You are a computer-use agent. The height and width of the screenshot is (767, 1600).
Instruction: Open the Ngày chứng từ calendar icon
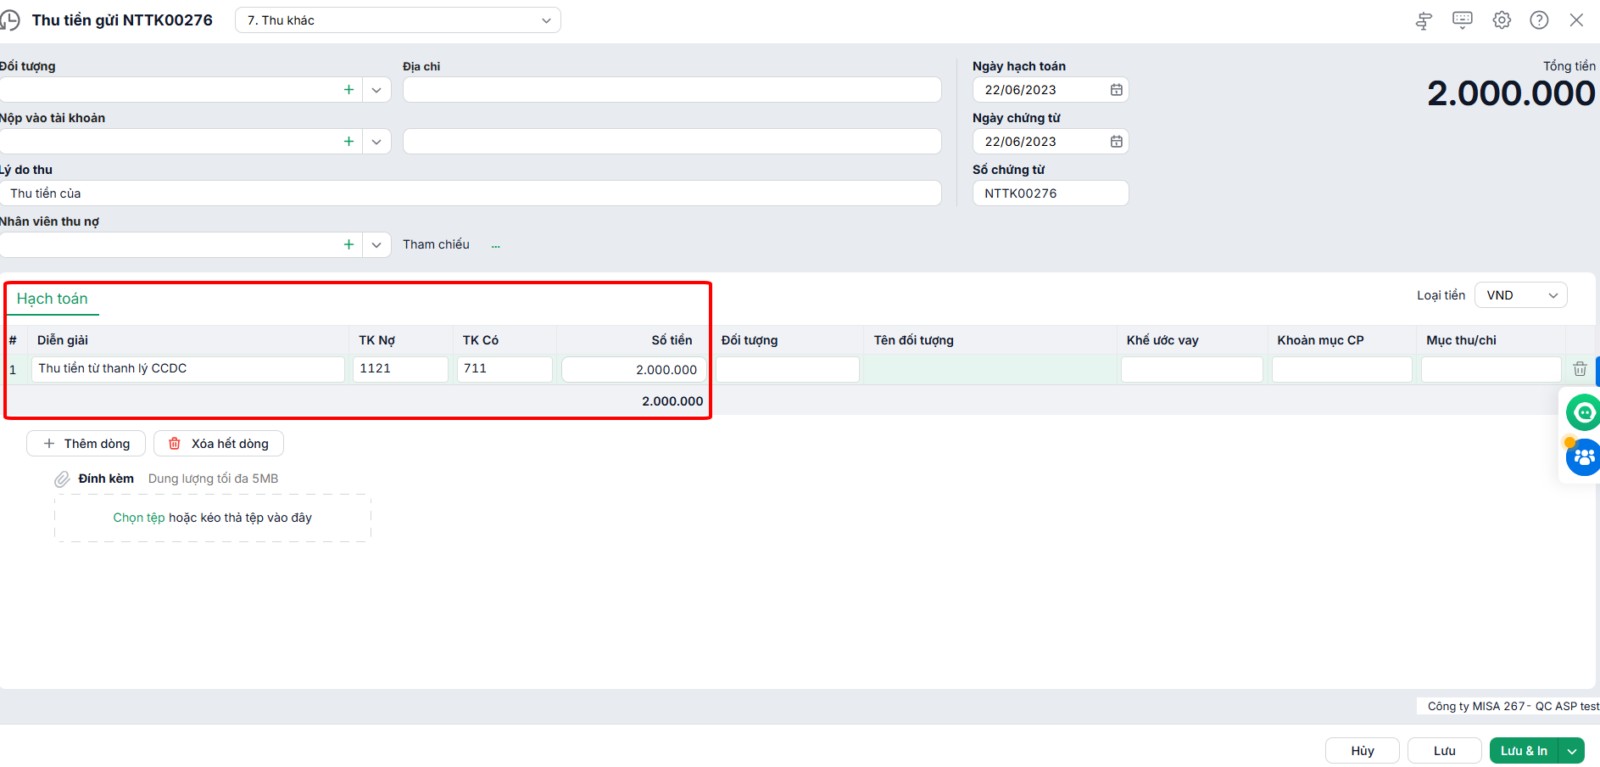pyautogui.click(x=1116, y=142)
